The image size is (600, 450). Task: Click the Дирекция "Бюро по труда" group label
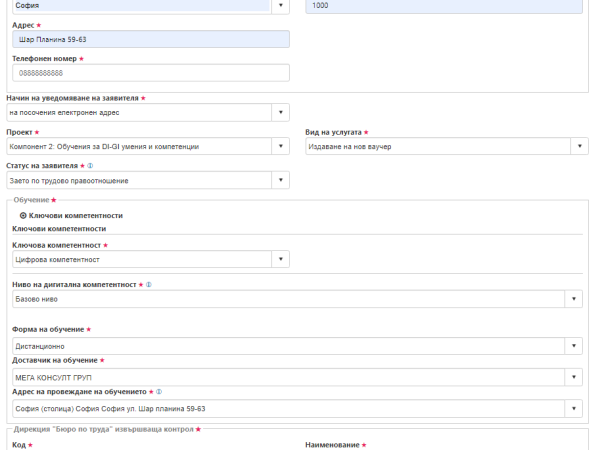(x=103, y=429)
